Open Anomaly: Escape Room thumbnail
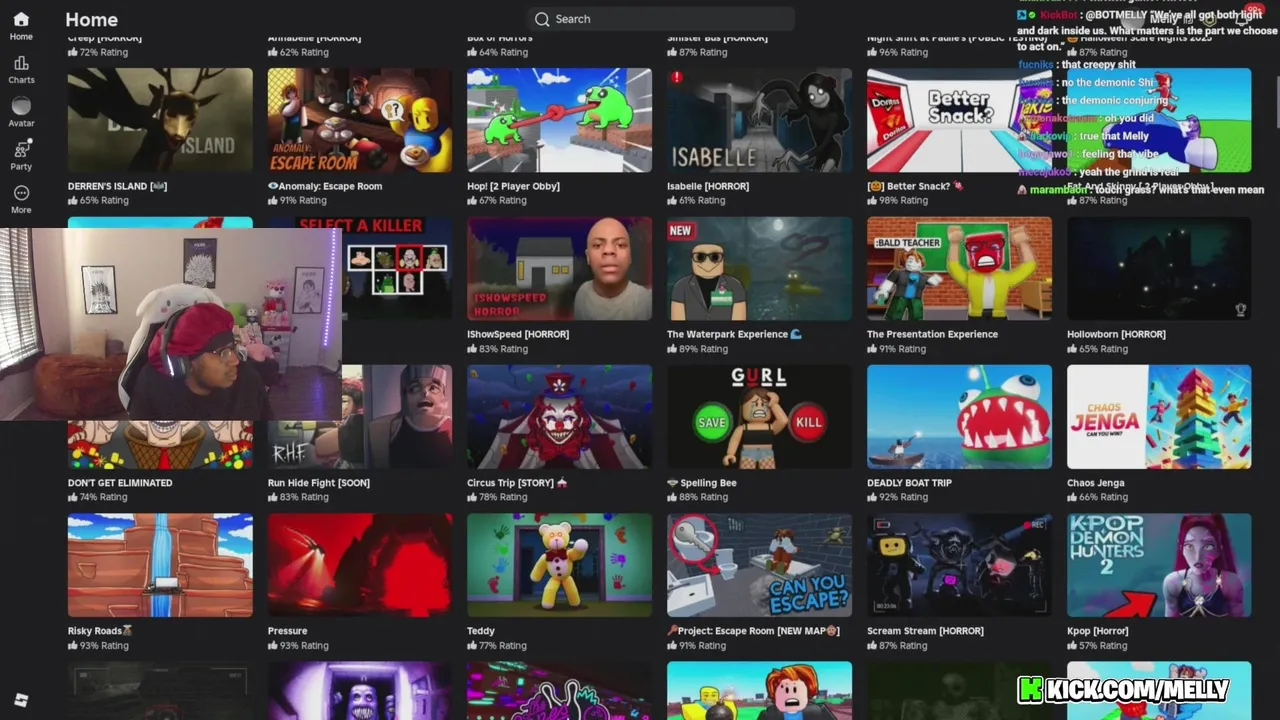The height and width of the screenshot is (720, 1280). coord(360,120)
